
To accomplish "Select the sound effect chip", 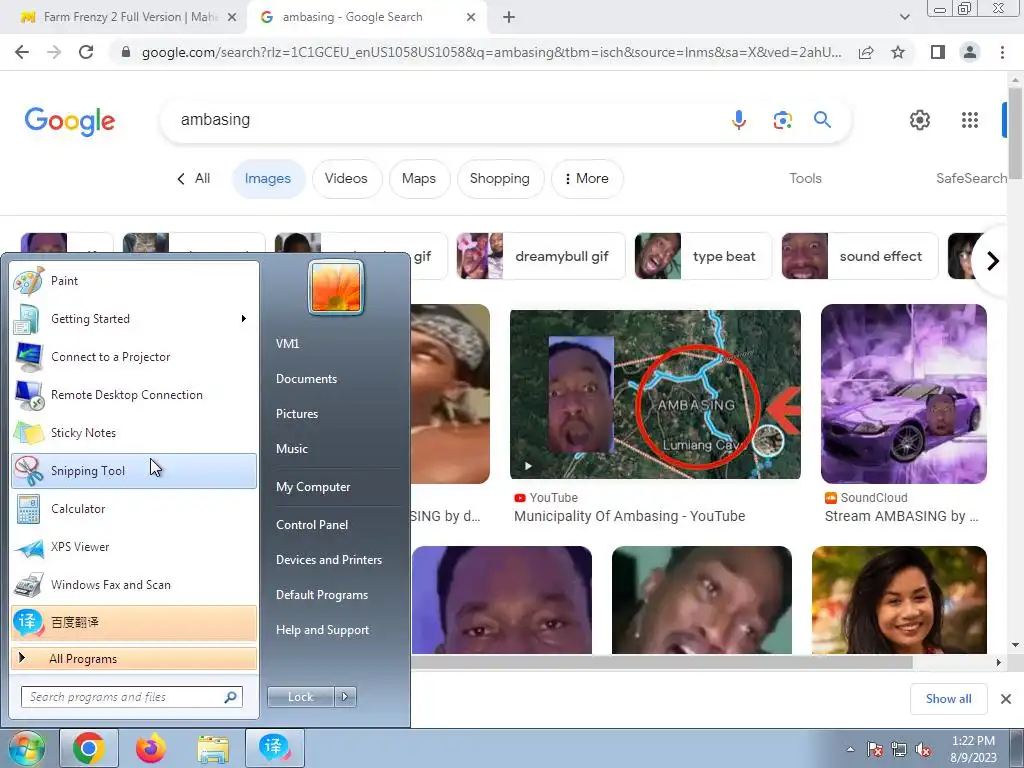I will point(859,256).
